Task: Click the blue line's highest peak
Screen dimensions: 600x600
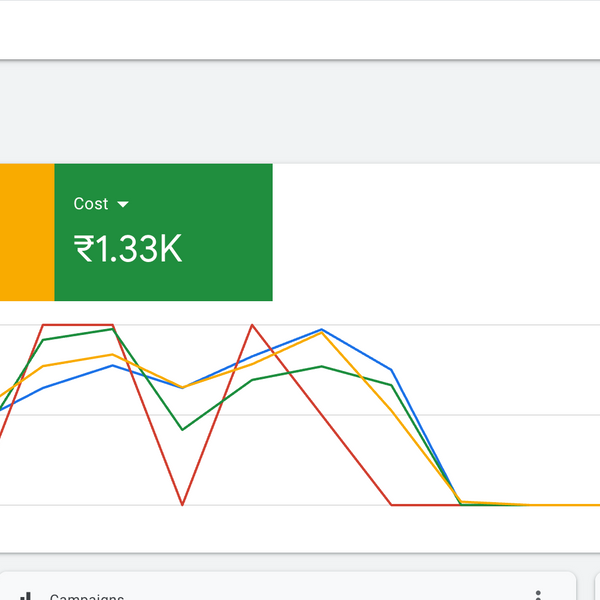Action: click(x=321, y=329)
